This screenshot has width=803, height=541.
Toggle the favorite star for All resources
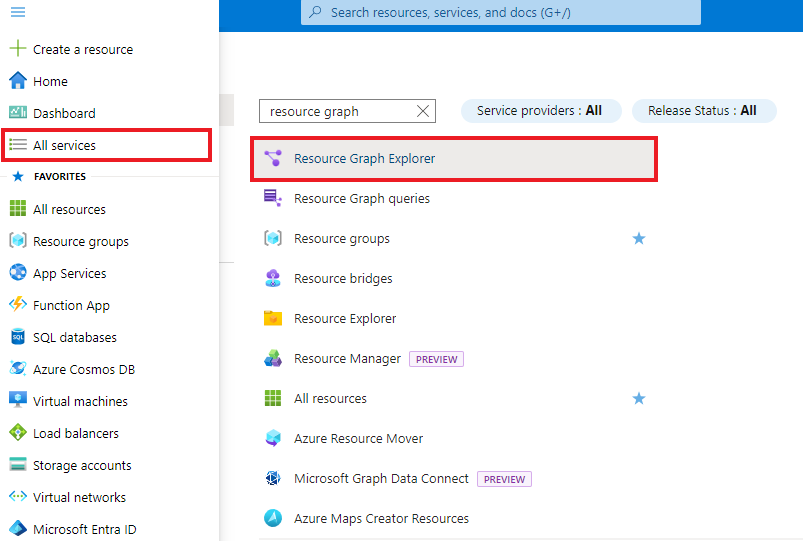tap(639, 398)
